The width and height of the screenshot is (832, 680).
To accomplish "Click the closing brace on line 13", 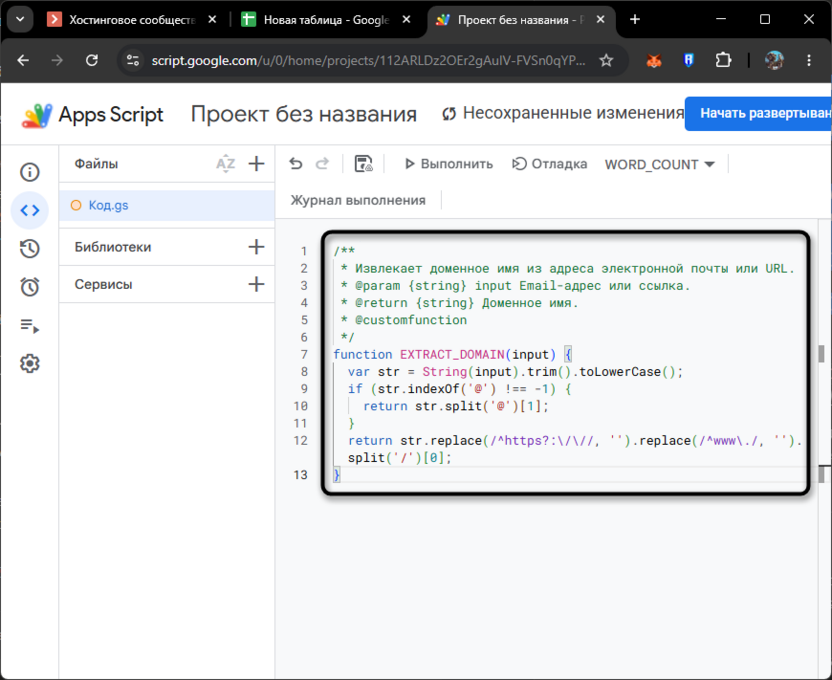I will pyautogui.click(x=336, y=475).
